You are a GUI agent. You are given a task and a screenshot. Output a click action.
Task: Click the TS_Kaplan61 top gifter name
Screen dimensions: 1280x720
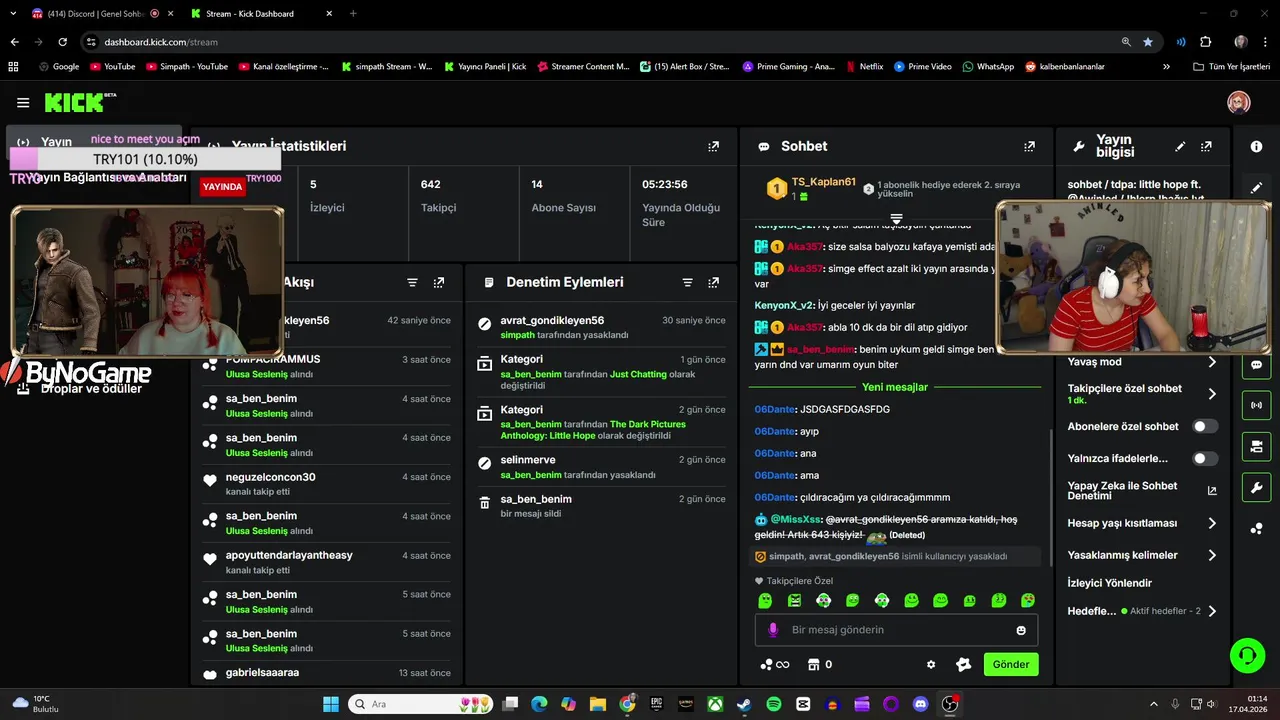pyautogui.click(x=824, y=182)
